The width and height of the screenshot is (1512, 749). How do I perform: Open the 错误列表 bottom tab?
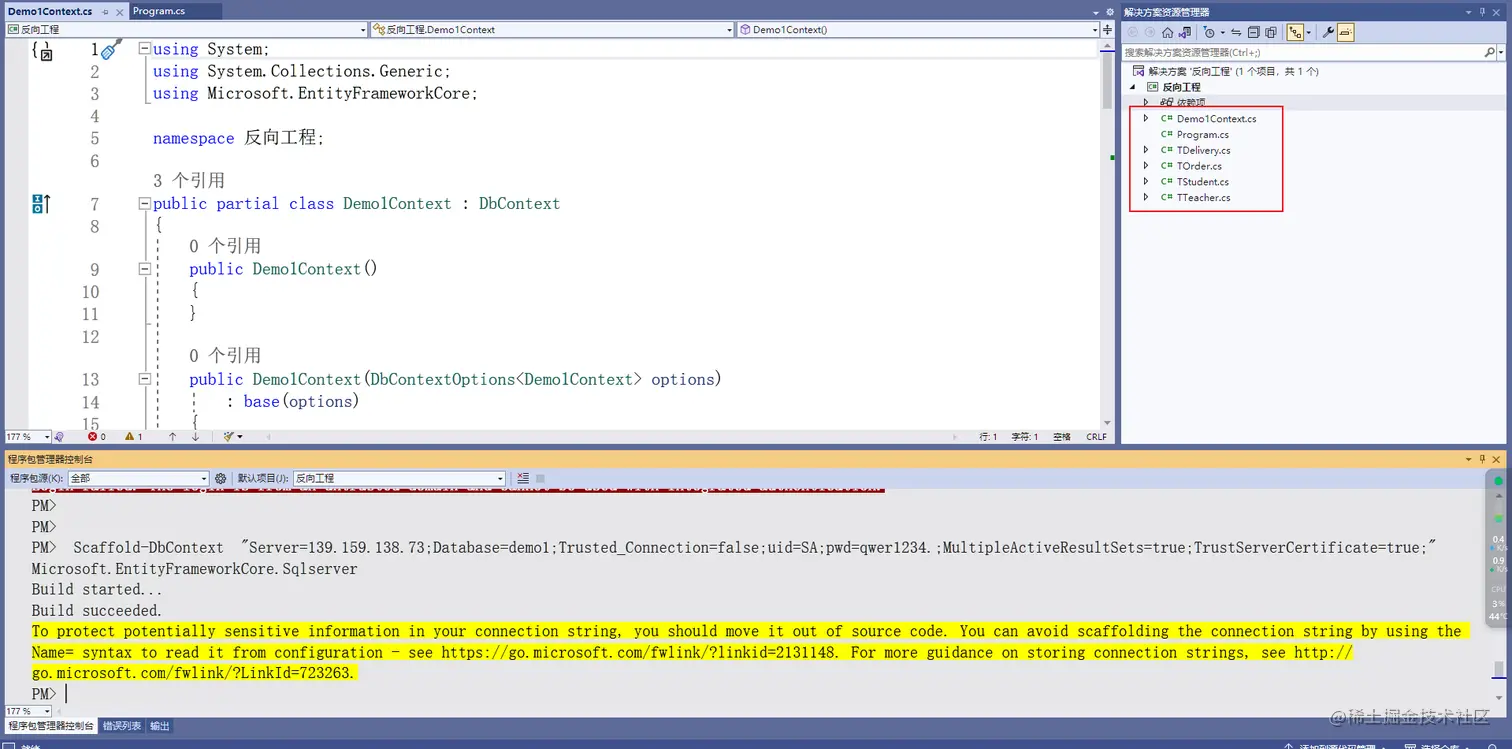[122, 726]
